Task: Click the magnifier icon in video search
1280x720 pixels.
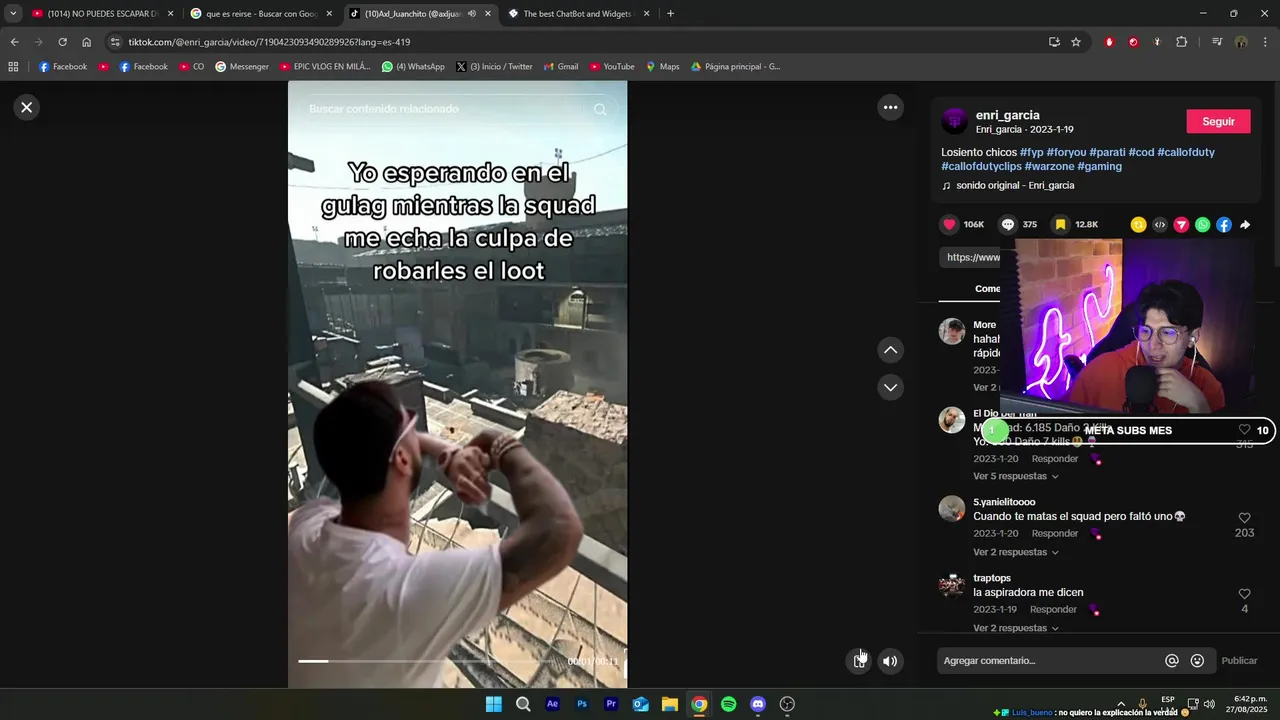Action: coord(600,109)
